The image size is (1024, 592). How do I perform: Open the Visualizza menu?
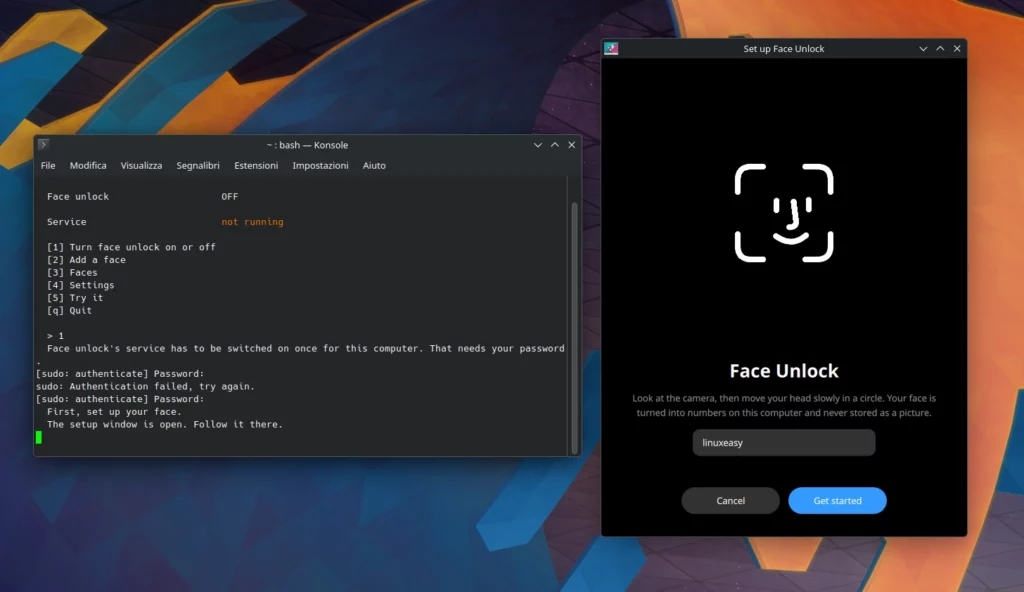pyautogui.click(x=141, y=165)
